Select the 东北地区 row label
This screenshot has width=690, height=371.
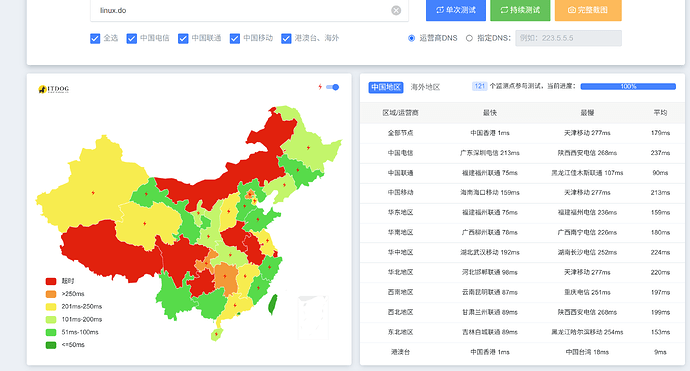(x=400, y=332)
